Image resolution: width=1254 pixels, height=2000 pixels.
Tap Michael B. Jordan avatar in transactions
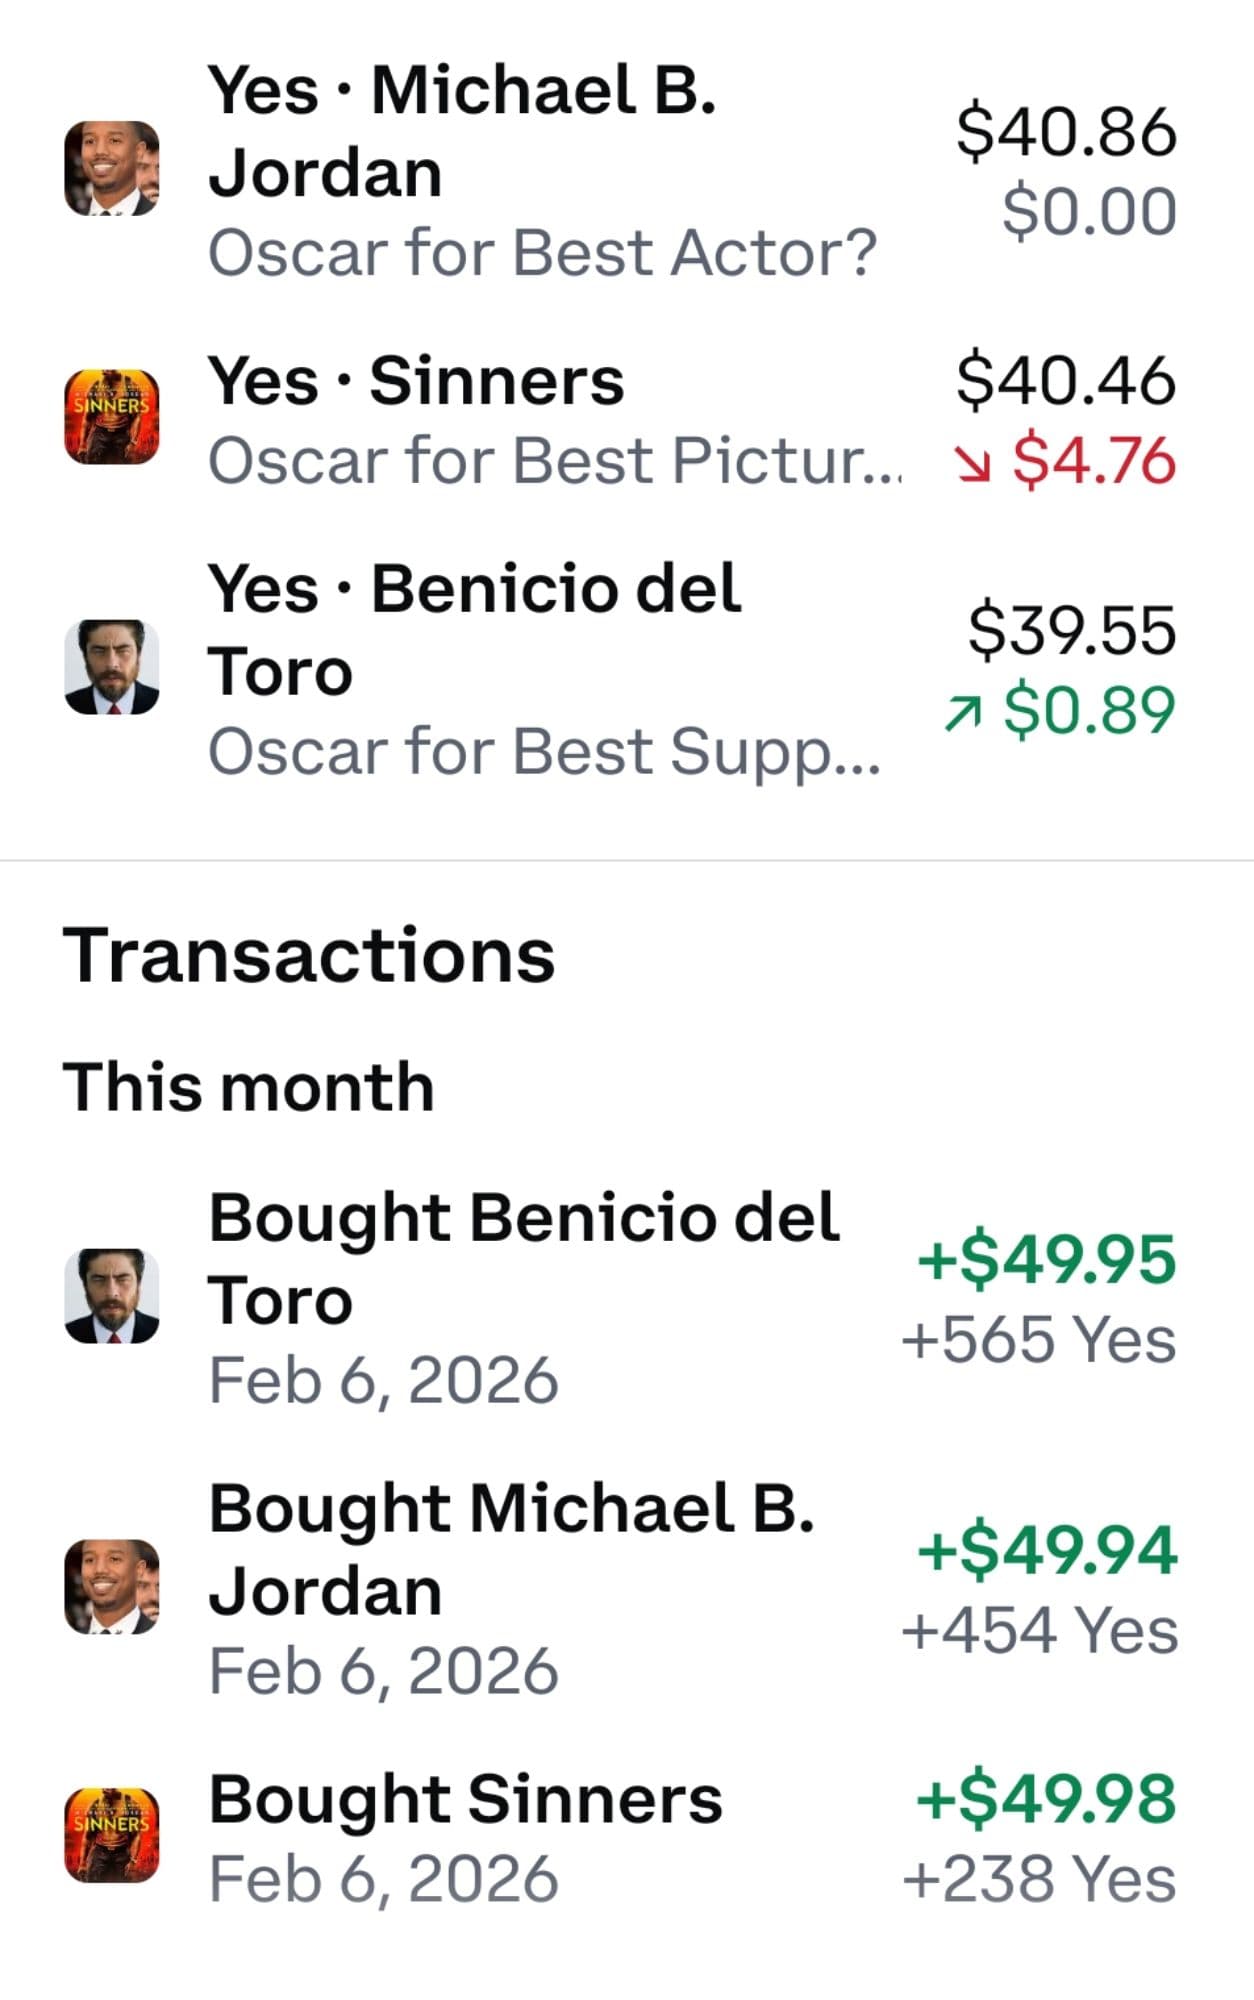coord(112,1586)
